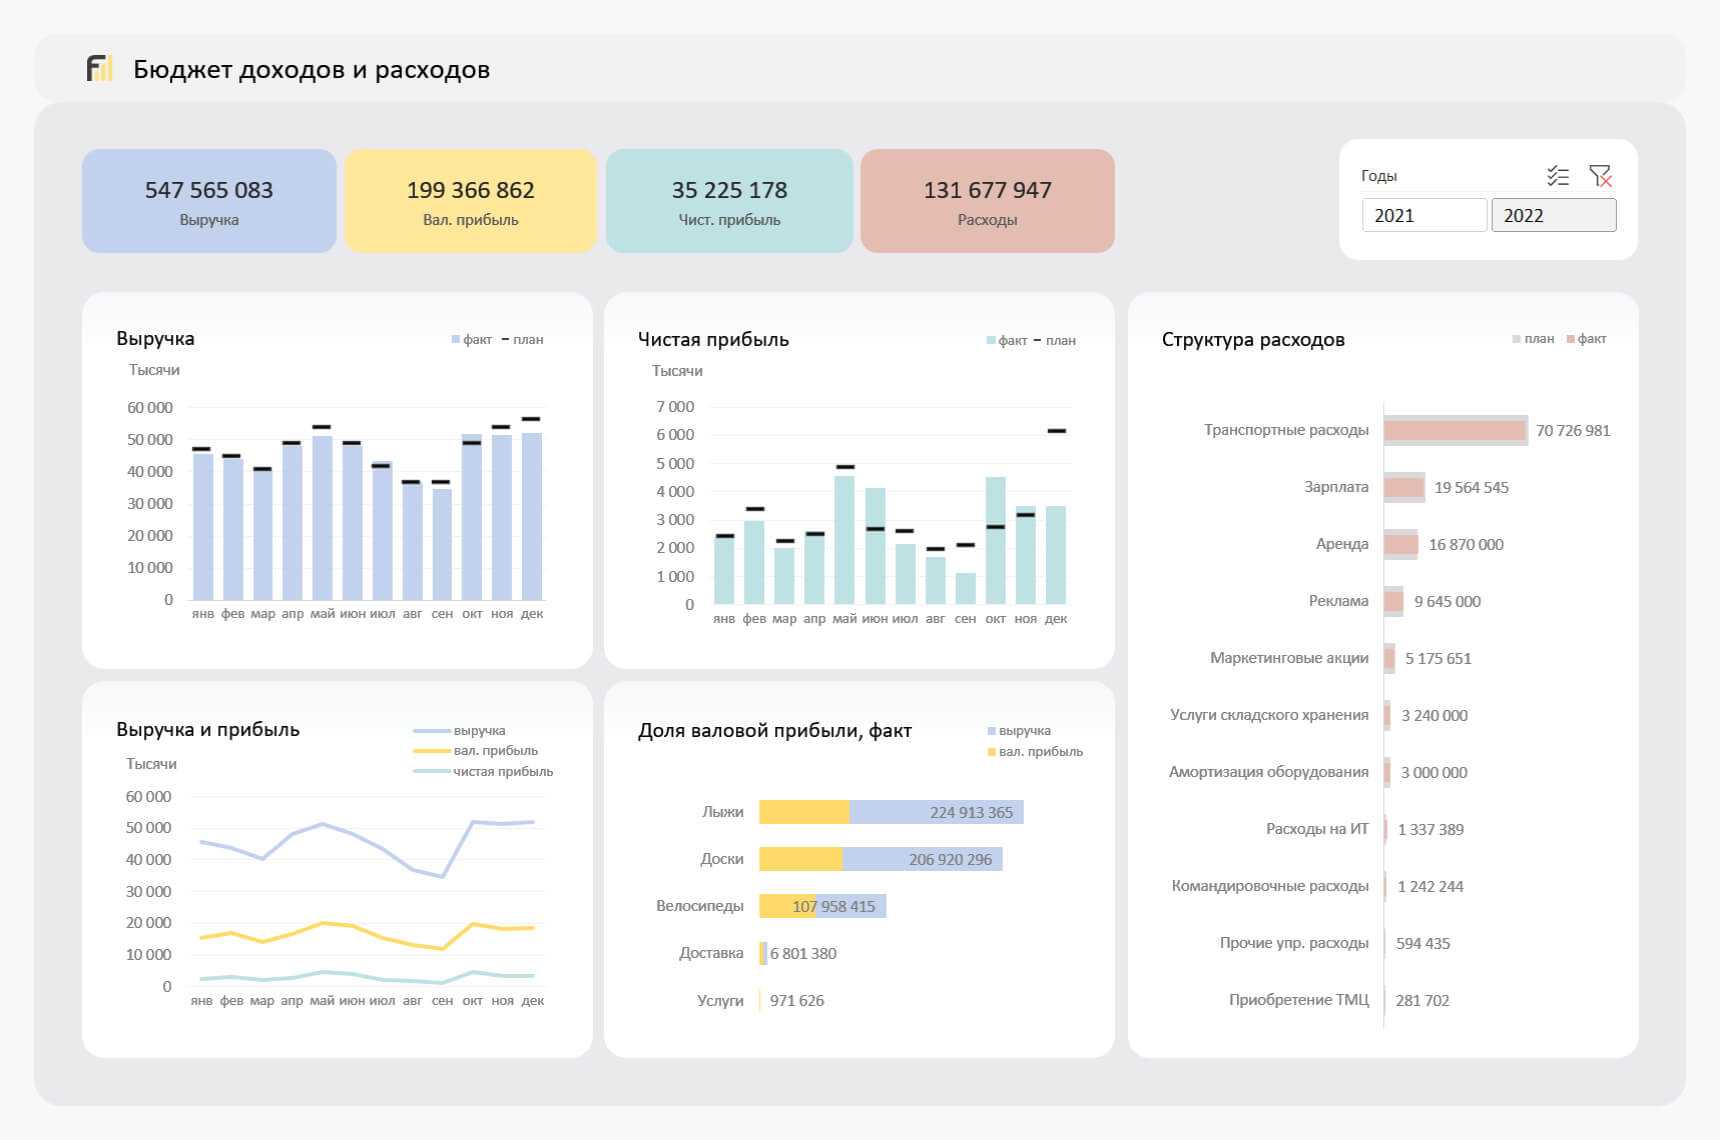1720x1140 pixels.
Task: Select the Расходы 131 677 947 card
Action: [987, 201]
